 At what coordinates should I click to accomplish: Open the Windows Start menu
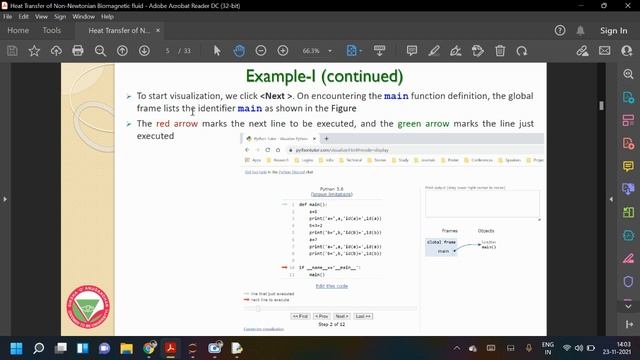point(16,348)
